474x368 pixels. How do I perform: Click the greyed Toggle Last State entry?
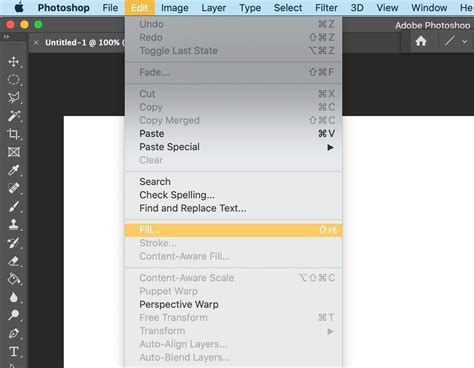pos(233,51)
